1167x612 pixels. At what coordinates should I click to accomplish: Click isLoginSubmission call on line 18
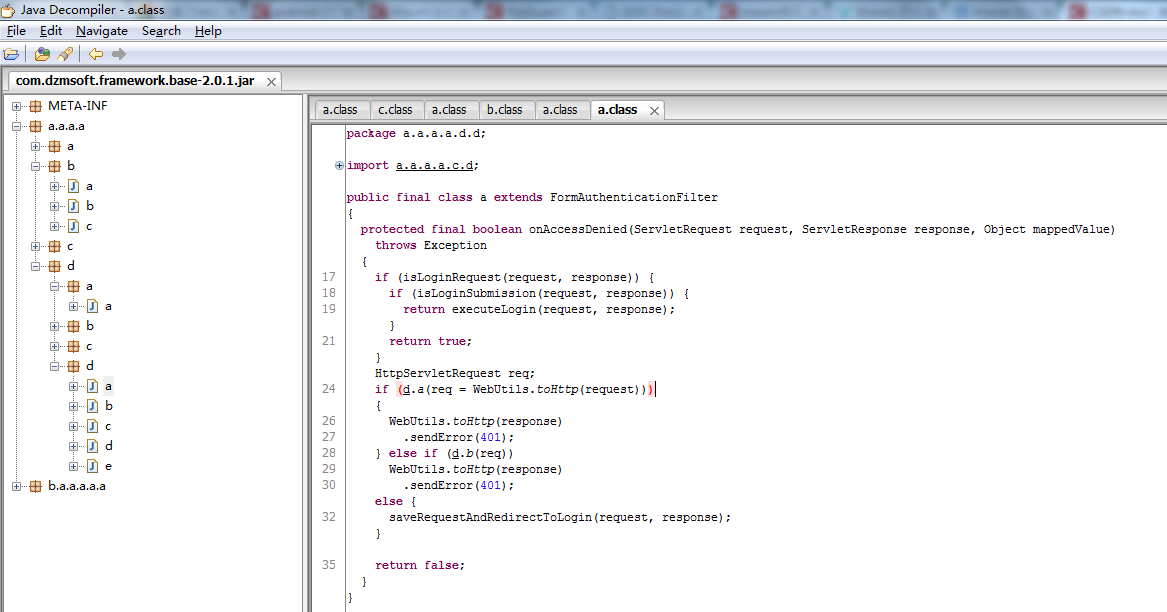(476, 294)
